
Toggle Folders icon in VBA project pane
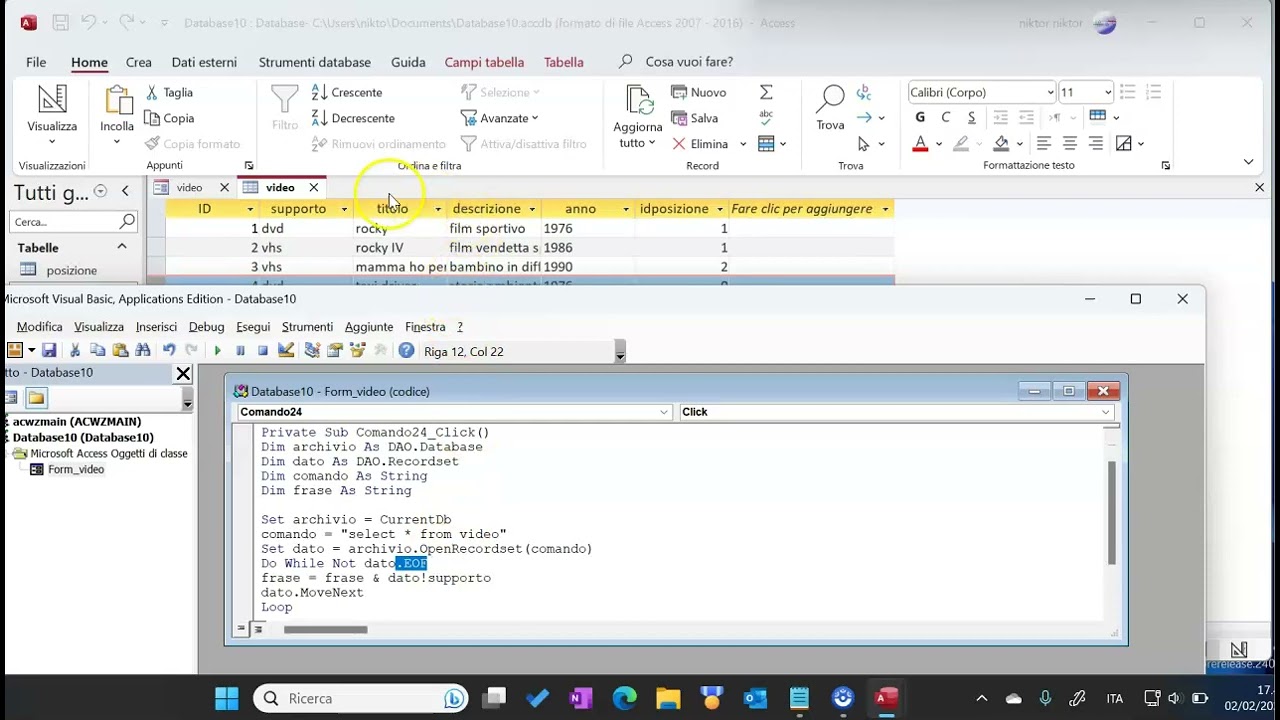tap(36, 398)
